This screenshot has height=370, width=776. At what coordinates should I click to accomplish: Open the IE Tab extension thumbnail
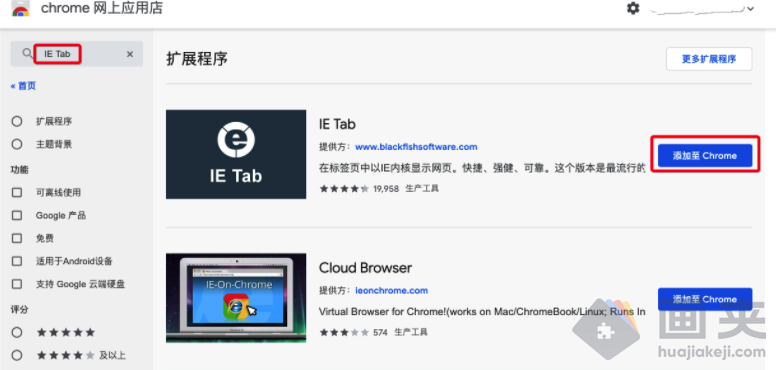pyautogui.click(x=236, y=154)
